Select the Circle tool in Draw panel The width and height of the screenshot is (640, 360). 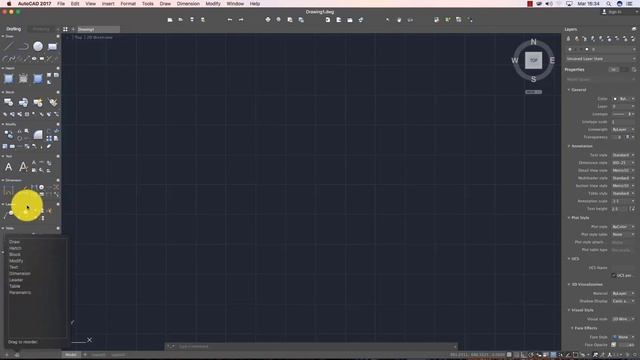pos(38,46)
